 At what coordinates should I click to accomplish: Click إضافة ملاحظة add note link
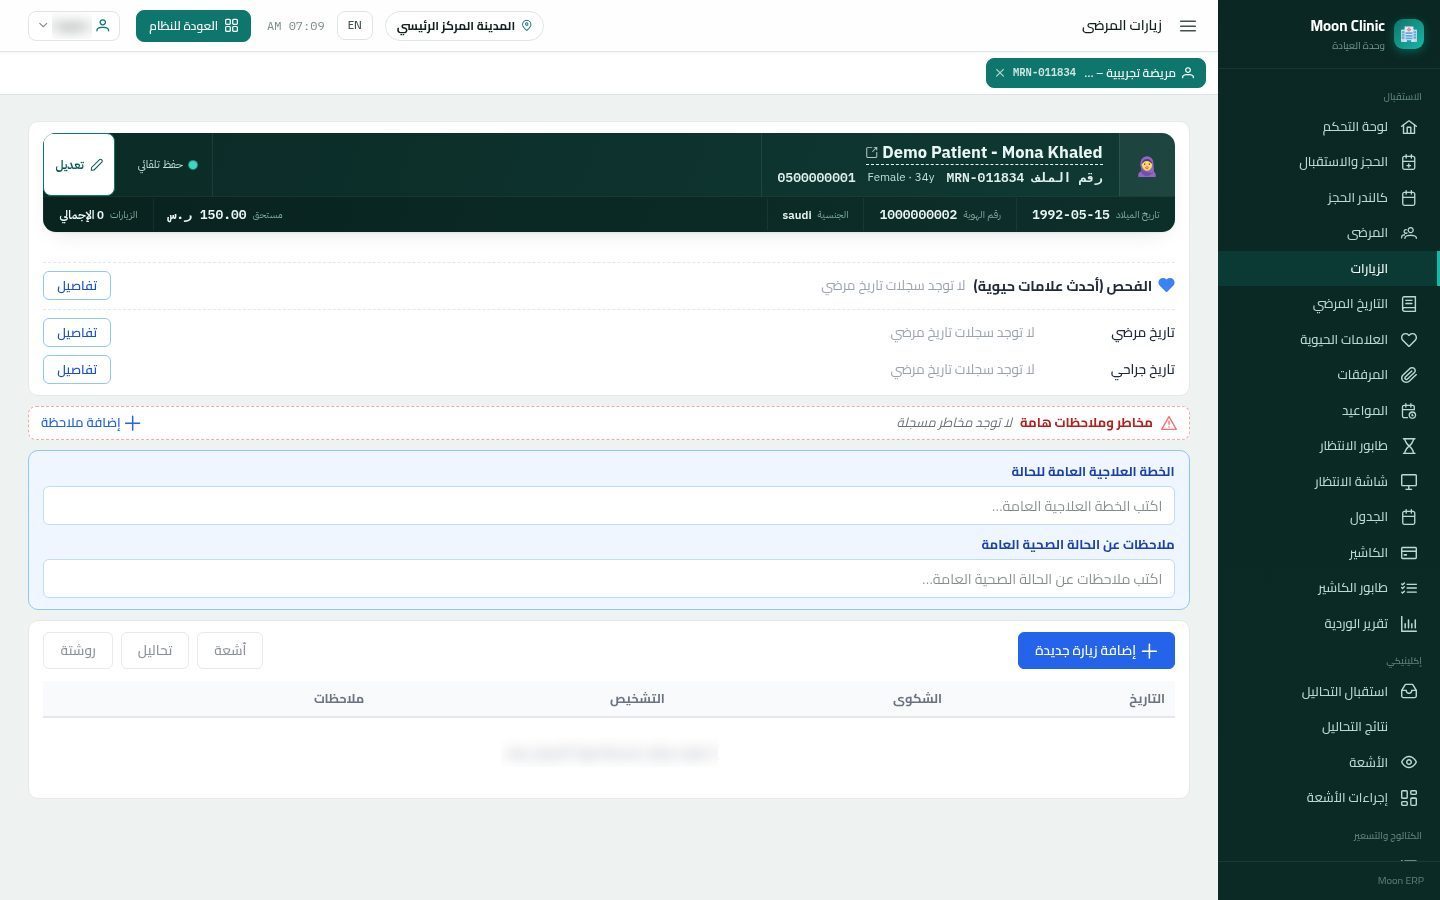[91, 423]
